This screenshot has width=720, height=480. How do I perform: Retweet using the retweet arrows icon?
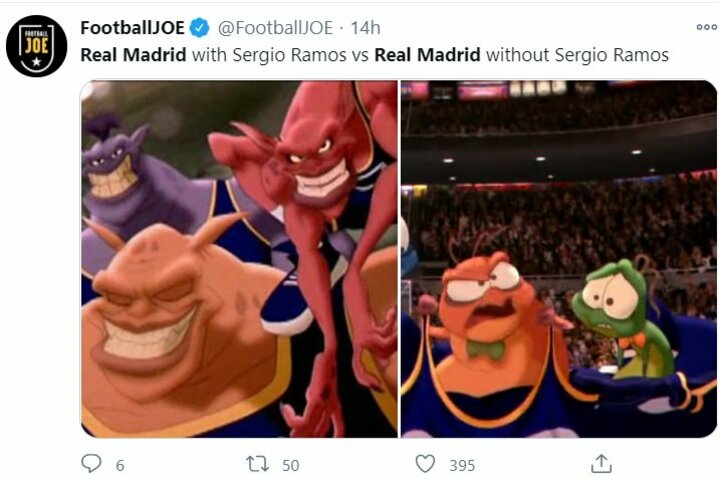[x=258, y=464]
